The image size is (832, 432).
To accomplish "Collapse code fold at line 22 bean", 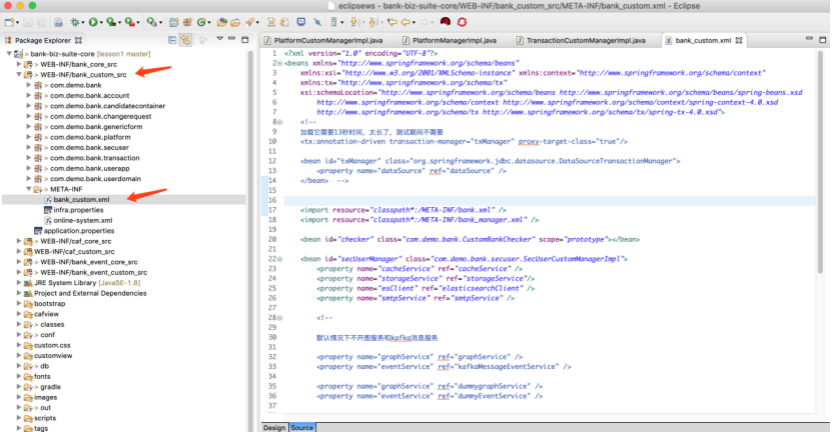I will [x=277, y=258].
